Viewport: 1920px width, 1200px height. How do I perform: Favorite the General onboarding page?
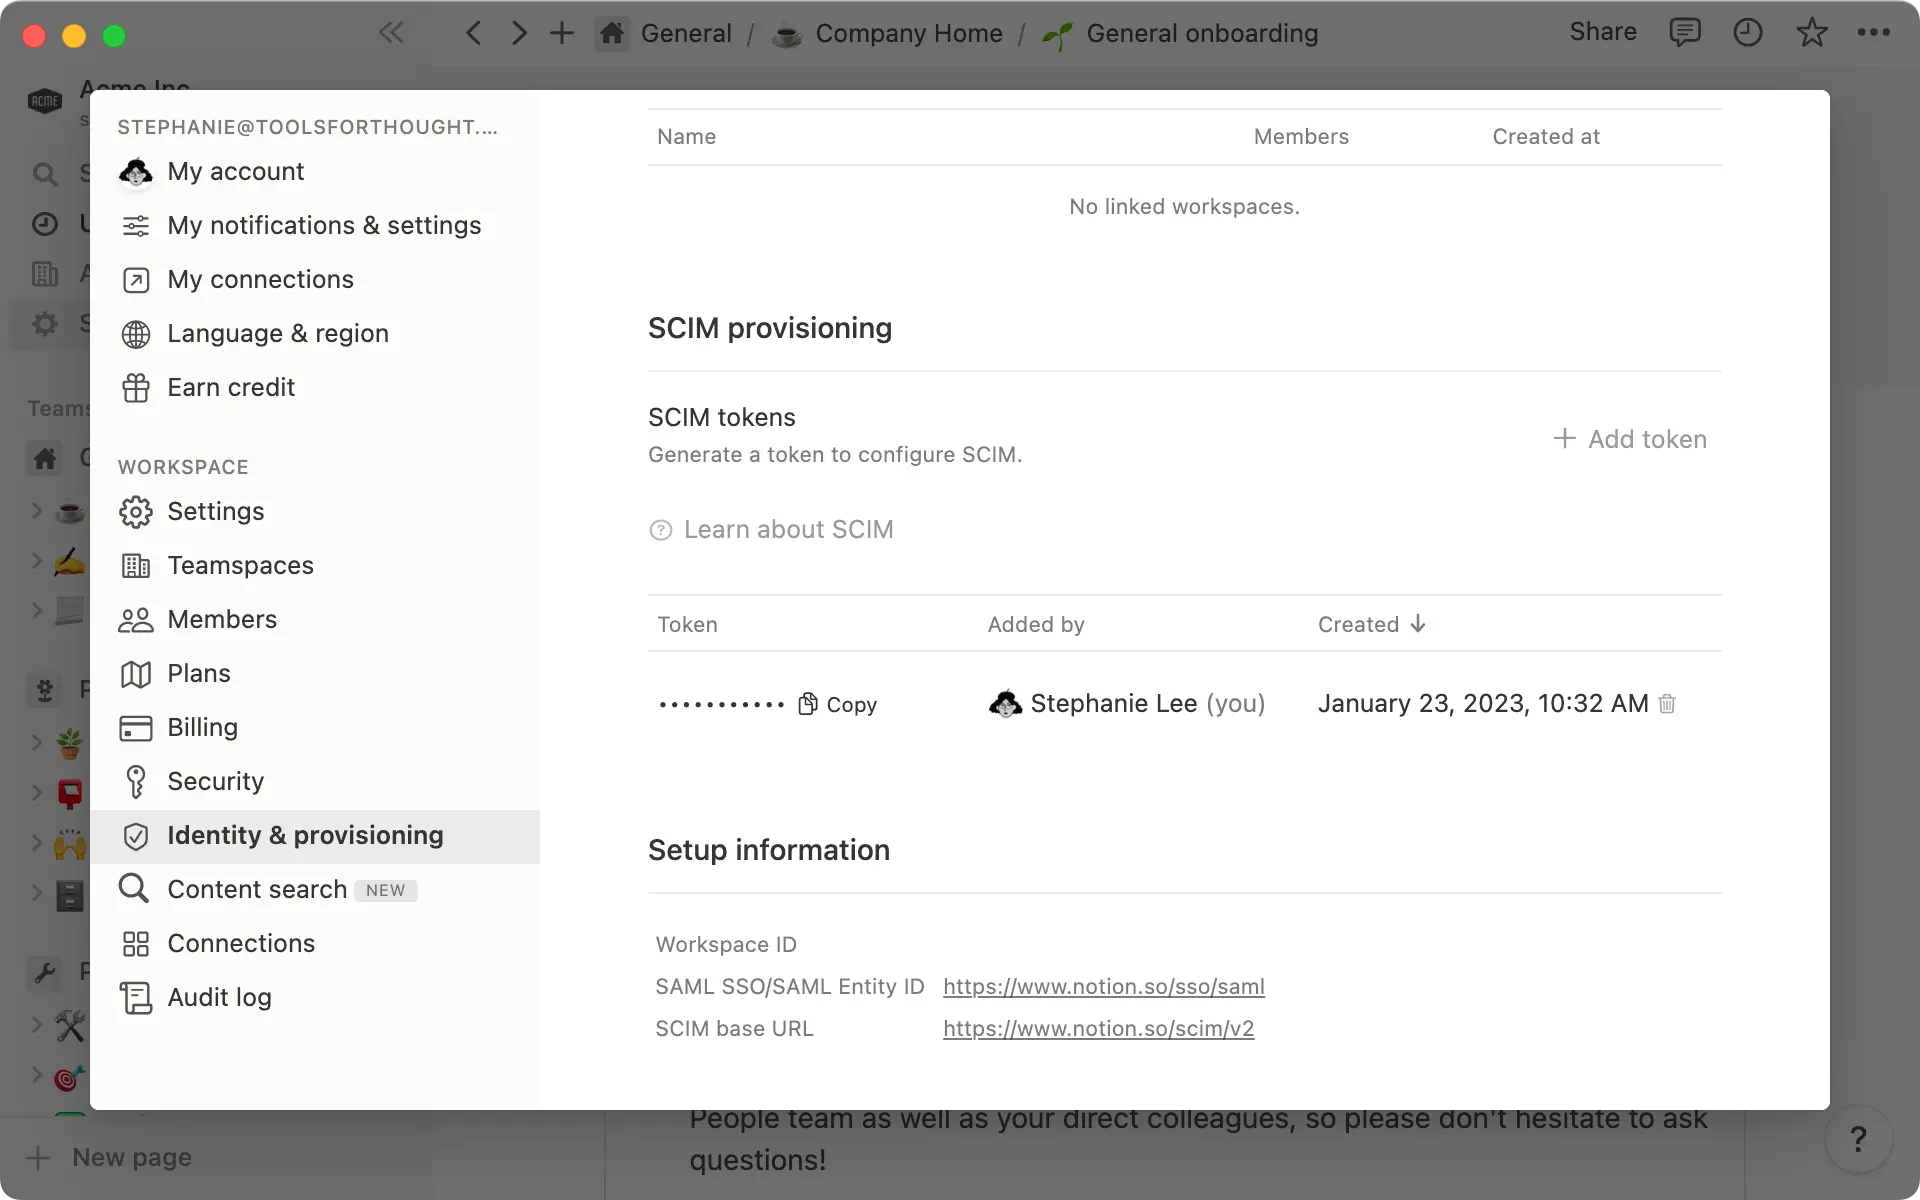click(1812, 32)
